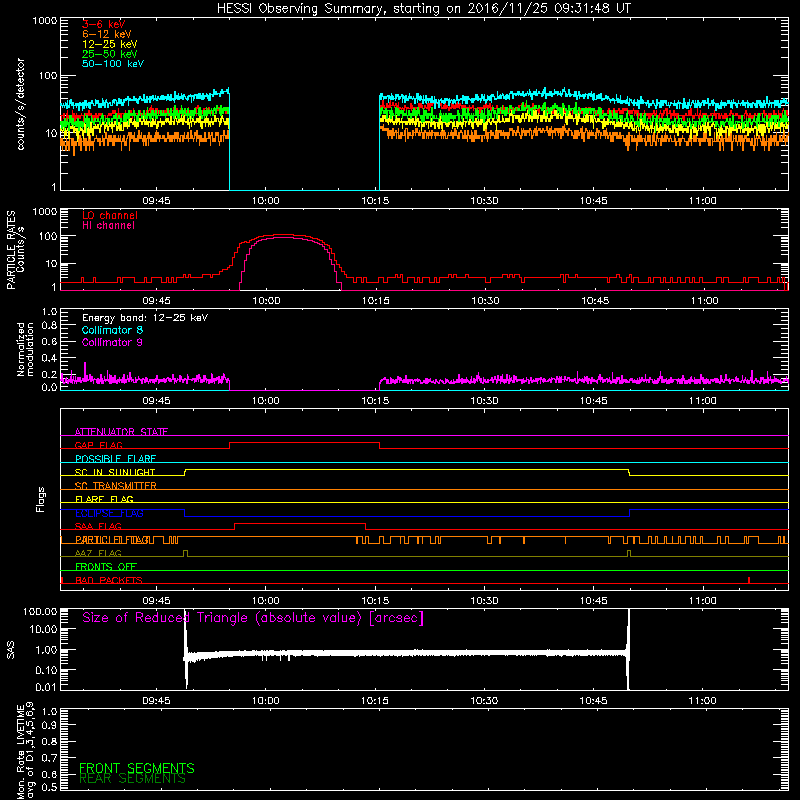This screenshot has height=800, width=800.
Task: Click the 1000 value on the counts/s/detector axis
Action: [x=44, y=21]
